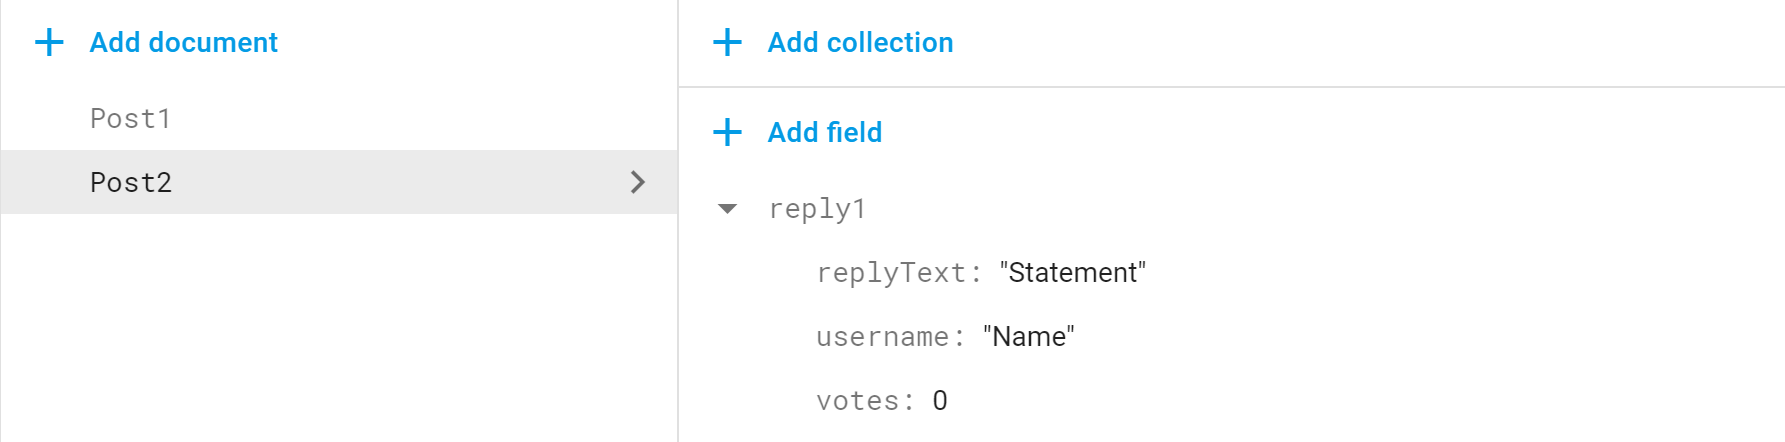The height and width of the screenshot is (442, 1785).
Task: Click the username field key
Action: pos(890,337)
